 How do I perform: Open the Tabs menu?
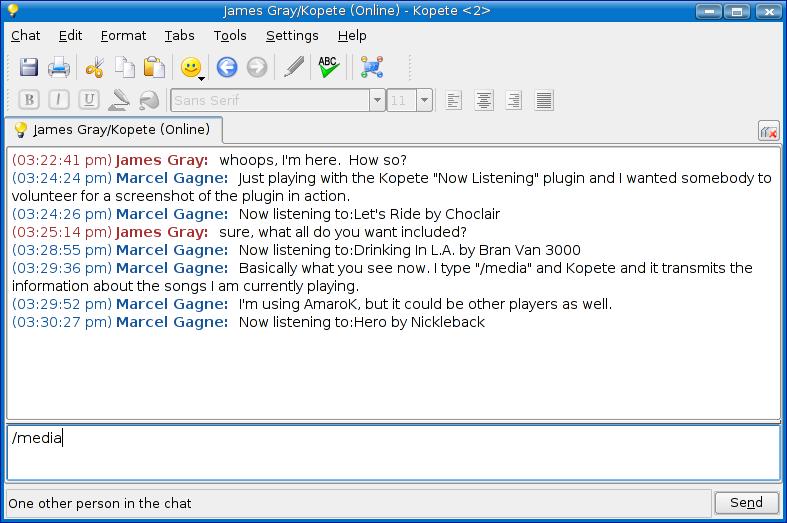(180, 35)
